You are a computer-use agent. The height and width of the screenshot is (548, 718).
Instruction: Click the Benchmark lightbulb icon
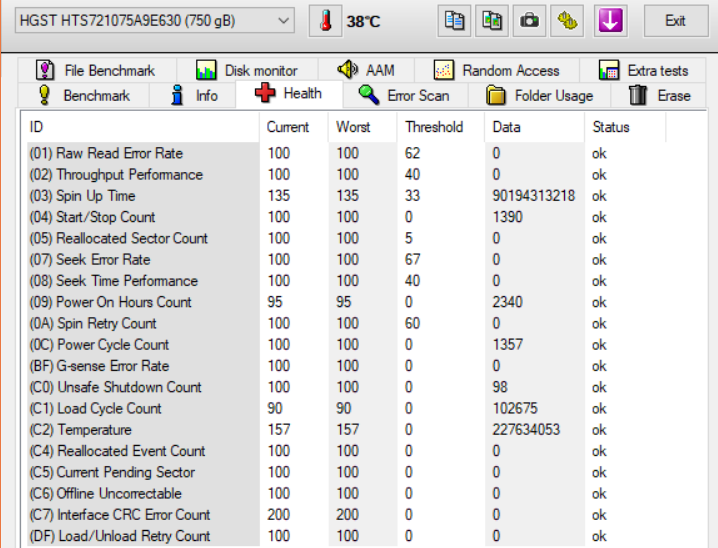click(44, 95)
